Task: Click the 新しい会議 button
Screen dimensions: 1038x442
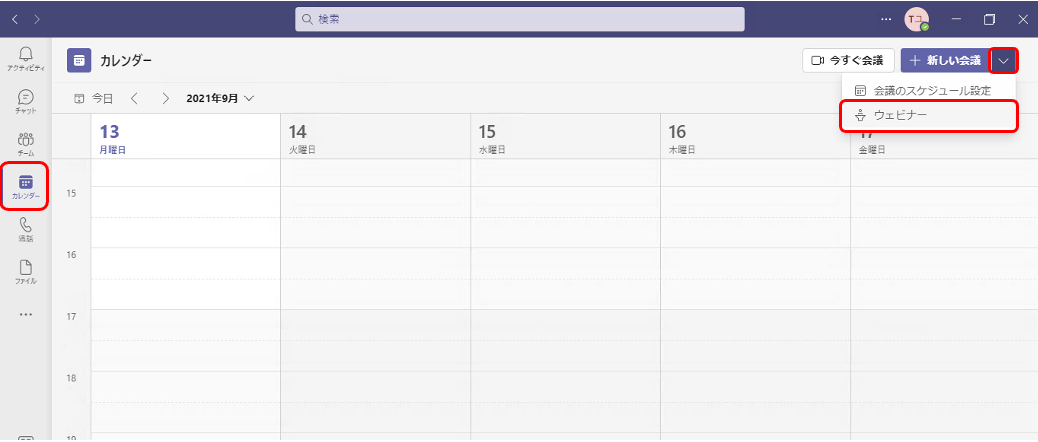Action: click(x=945, y=60)
